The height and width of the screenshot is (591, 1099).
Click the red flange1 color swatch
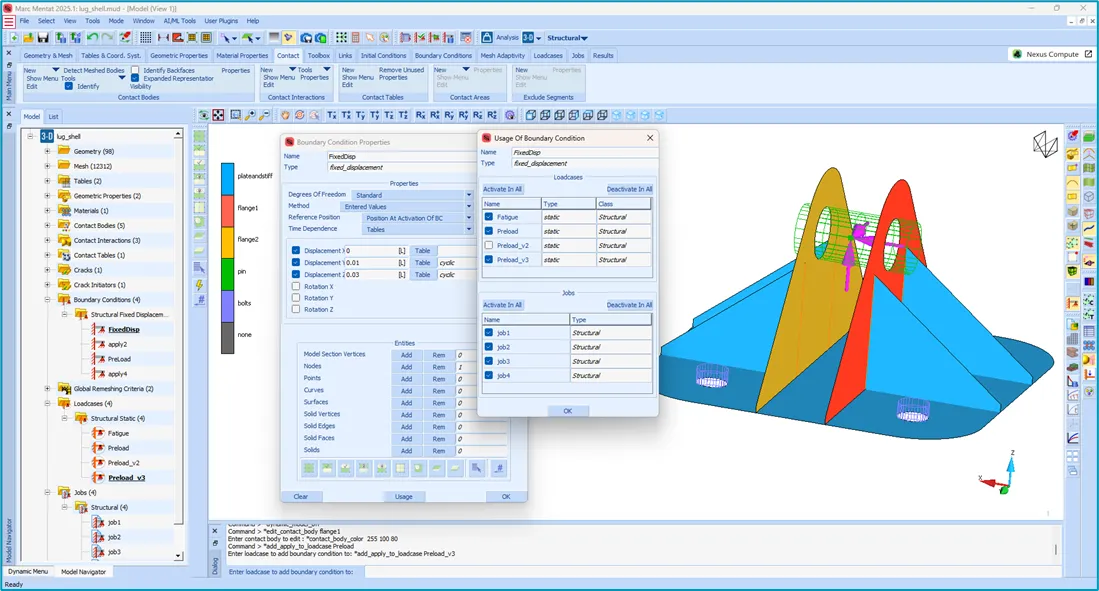pyautogui.click(x=228, y=208)
